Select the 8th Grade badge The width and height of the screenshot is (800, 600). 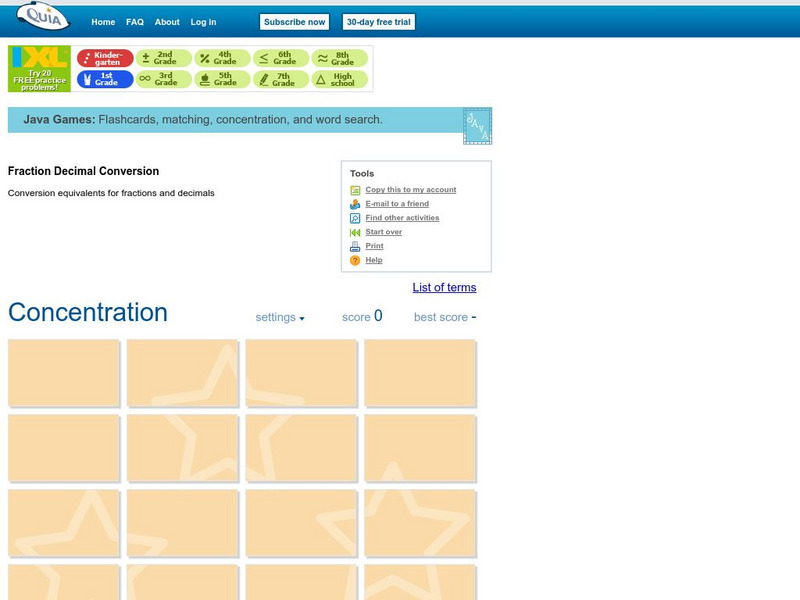coord(340,58)
